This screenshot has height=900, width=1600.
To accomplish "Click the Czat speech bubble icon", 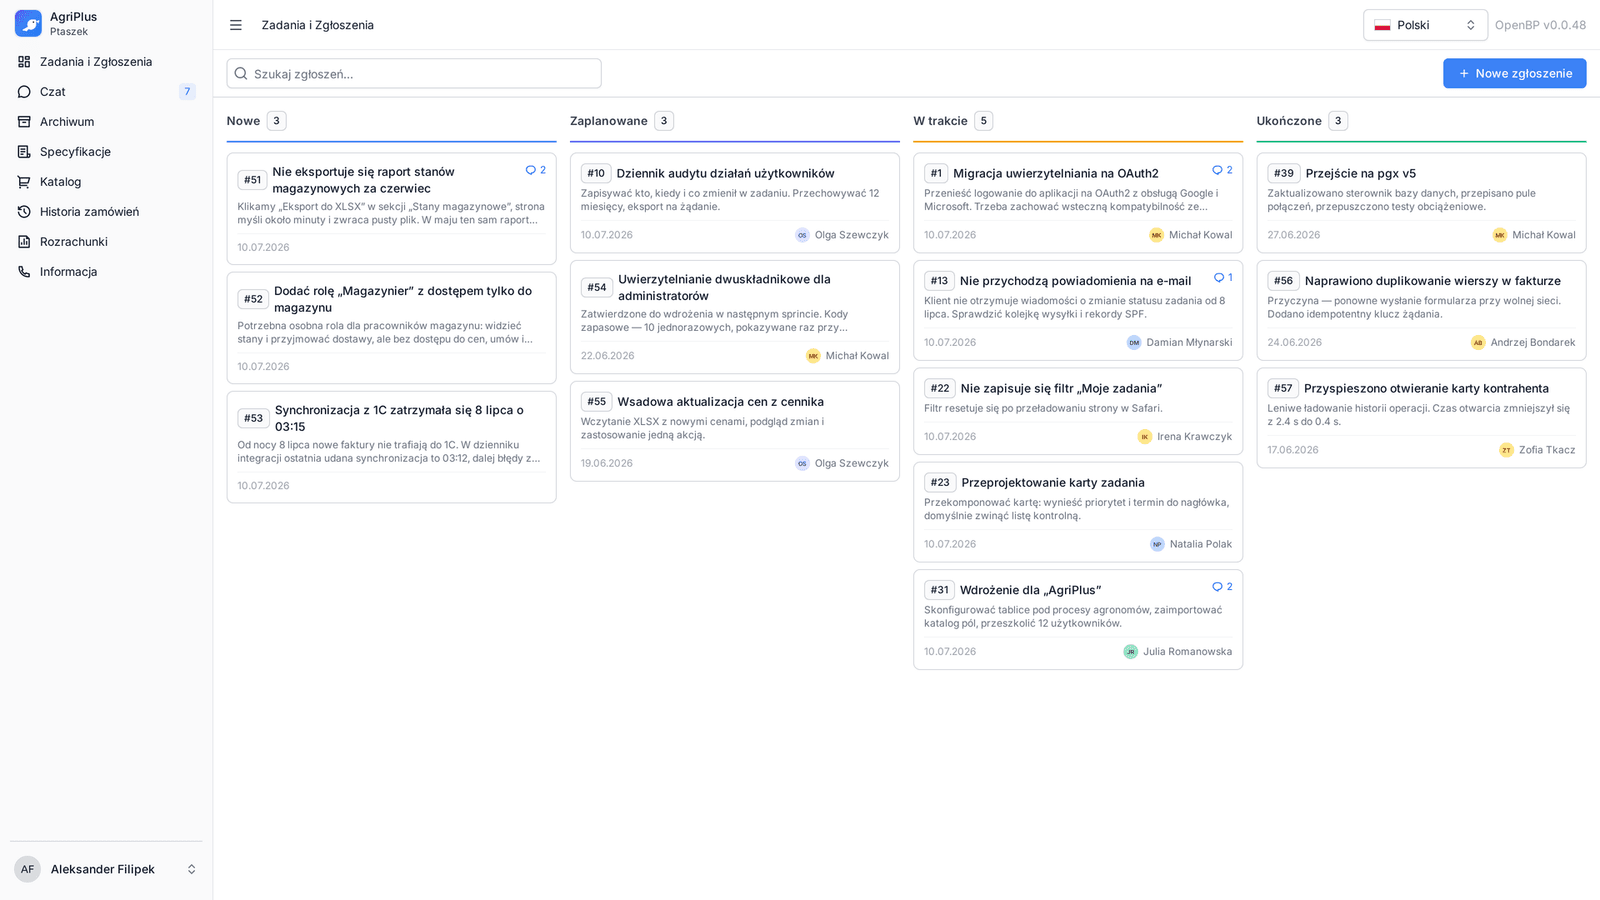I will [x=24, y=92].
